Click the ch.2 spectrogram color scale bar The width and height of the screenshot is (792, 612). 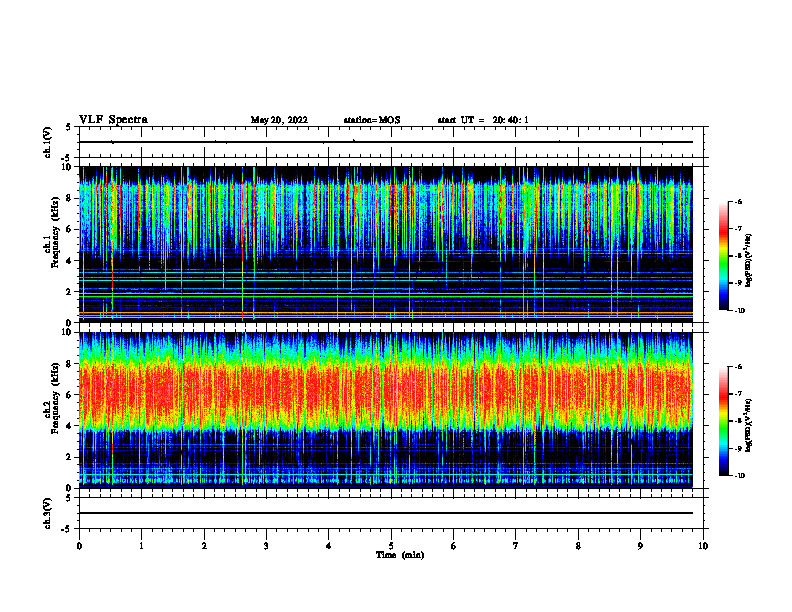click(723, 421)
